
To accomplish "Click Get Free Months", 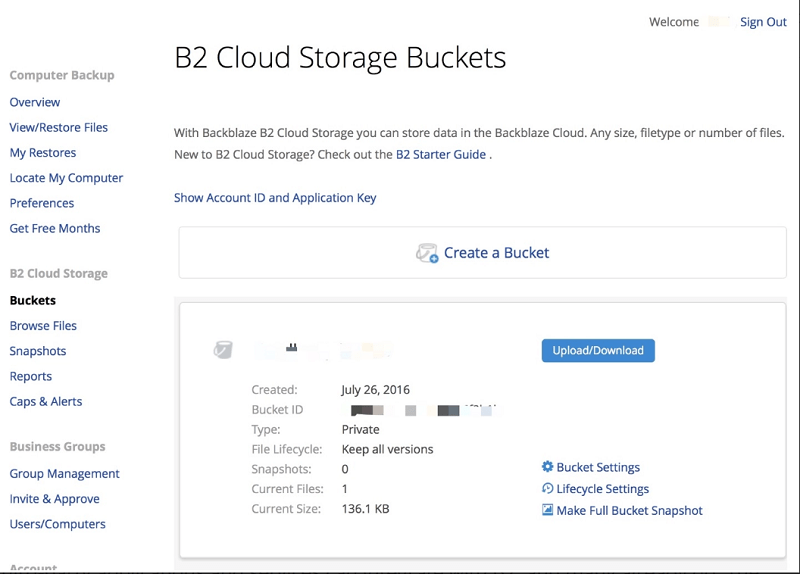I will [x=55, y=229].
